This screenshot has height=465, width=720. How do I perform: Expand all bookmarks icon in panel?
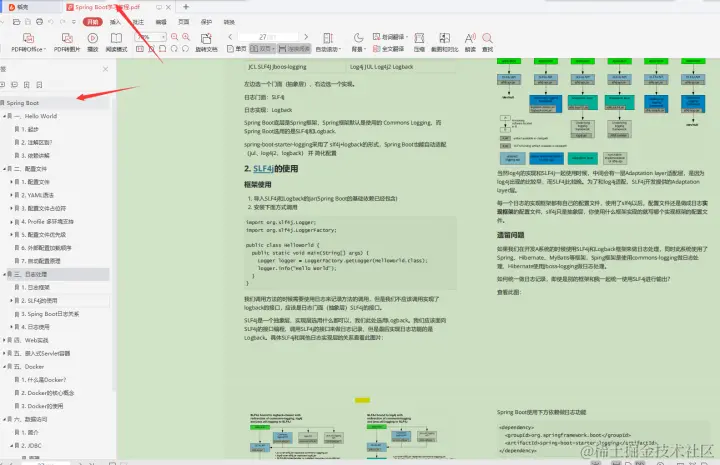(3, 85)
